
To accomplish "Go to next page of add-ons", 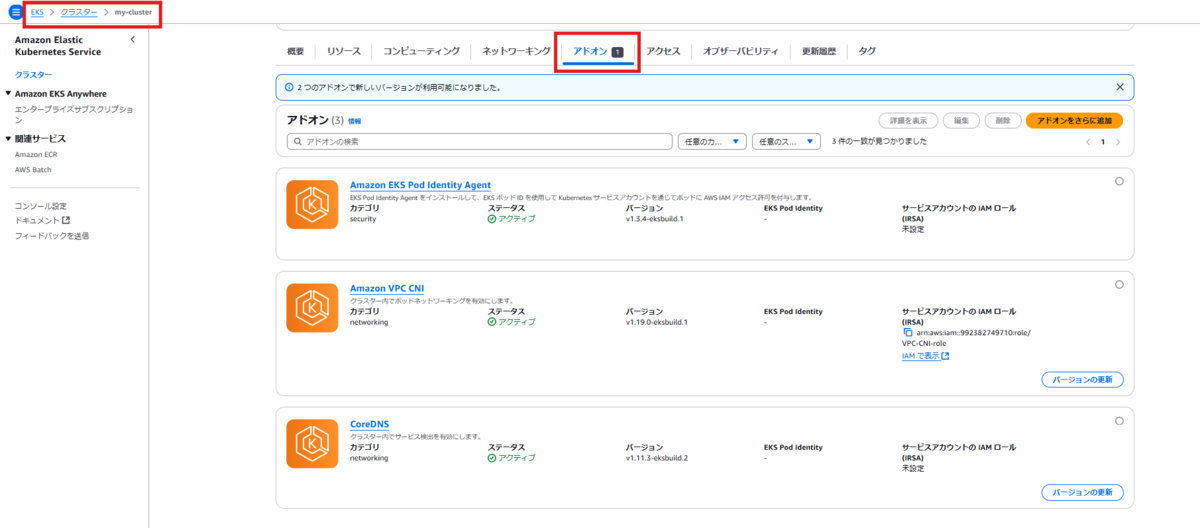I will coord(1118,142).
